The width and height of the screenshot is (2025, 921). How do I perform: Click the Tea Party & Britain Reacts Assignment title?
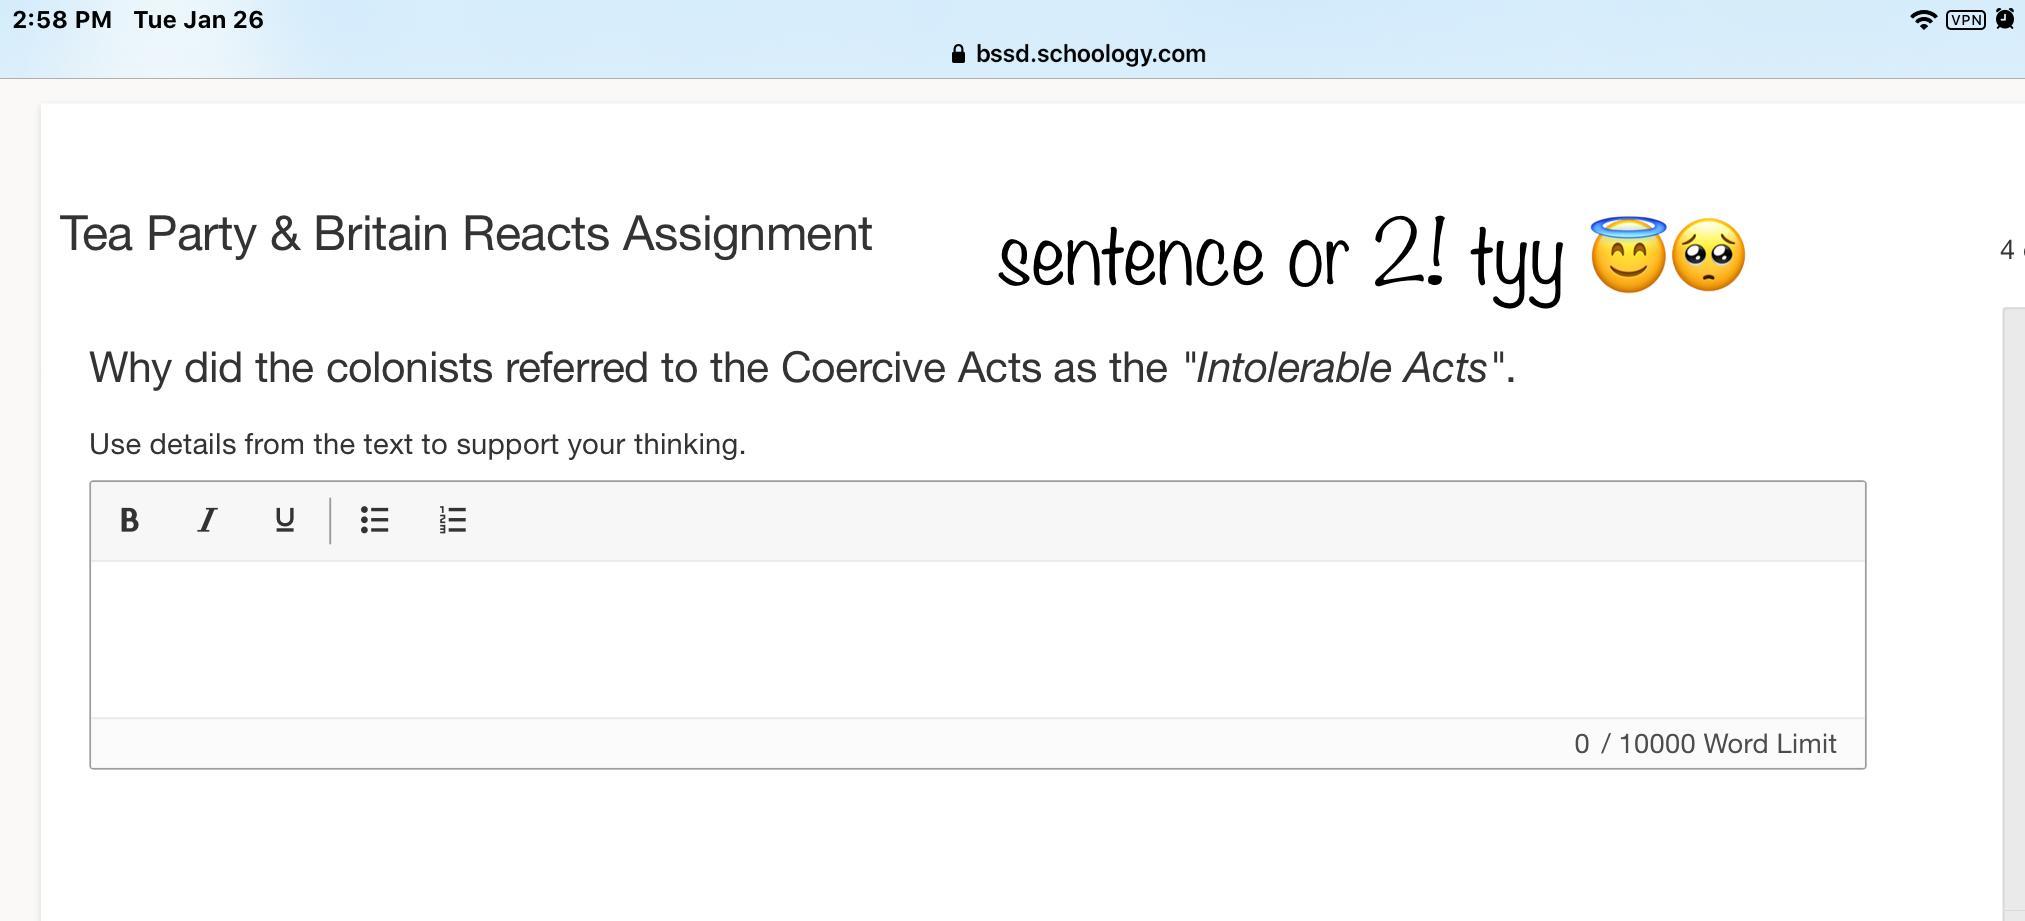[466, 234]
